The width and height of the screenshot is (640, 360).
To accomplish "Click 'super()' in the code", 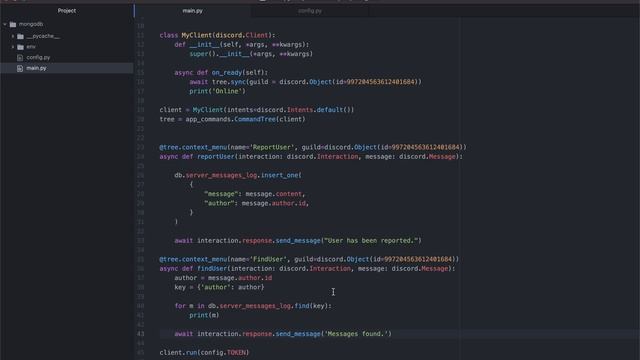I will point(202,54).
